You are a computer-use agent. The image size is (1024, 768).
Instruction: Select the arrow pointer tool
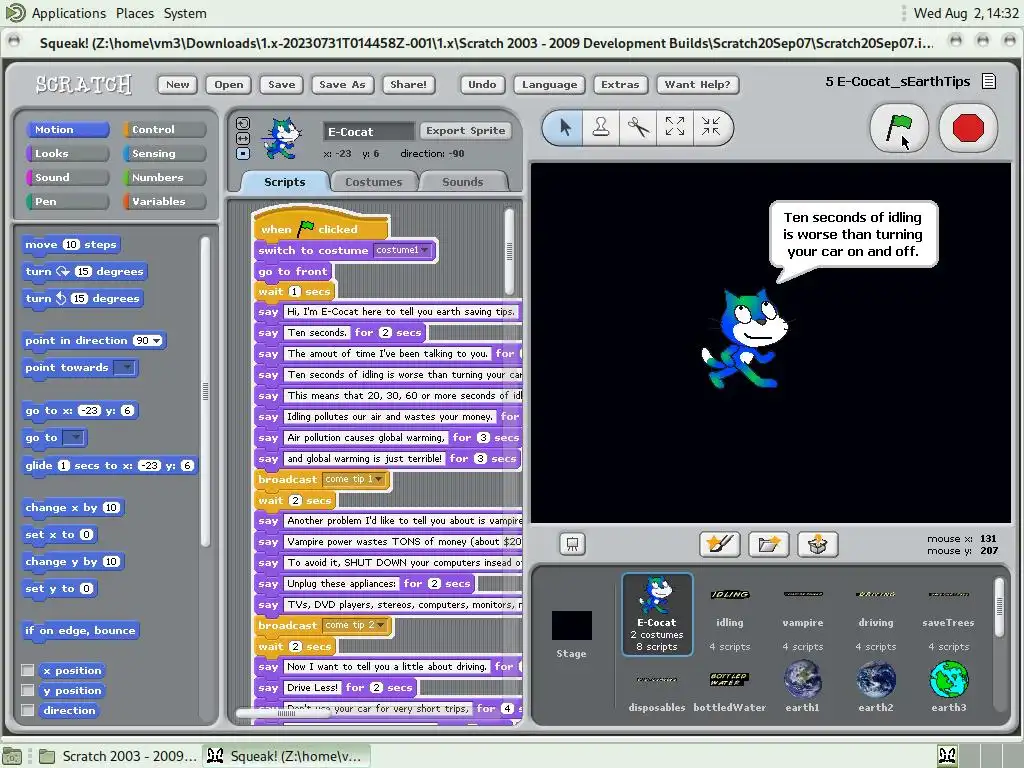click(565, 127)
